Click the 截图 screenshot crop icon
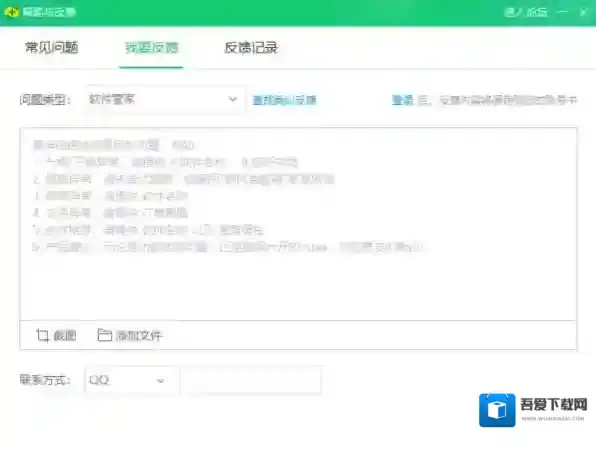The image size is (596, 449). (x=42, y=335)
